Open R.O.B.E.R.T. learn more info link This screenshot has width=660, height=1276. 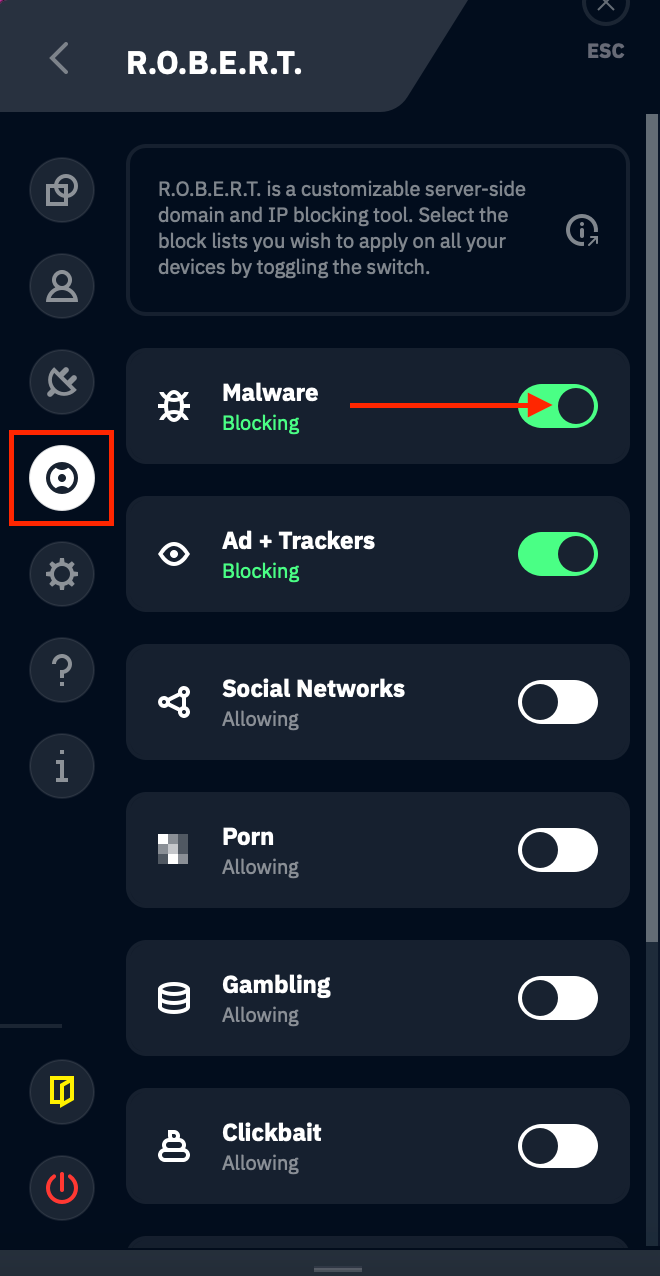[581, 230]
